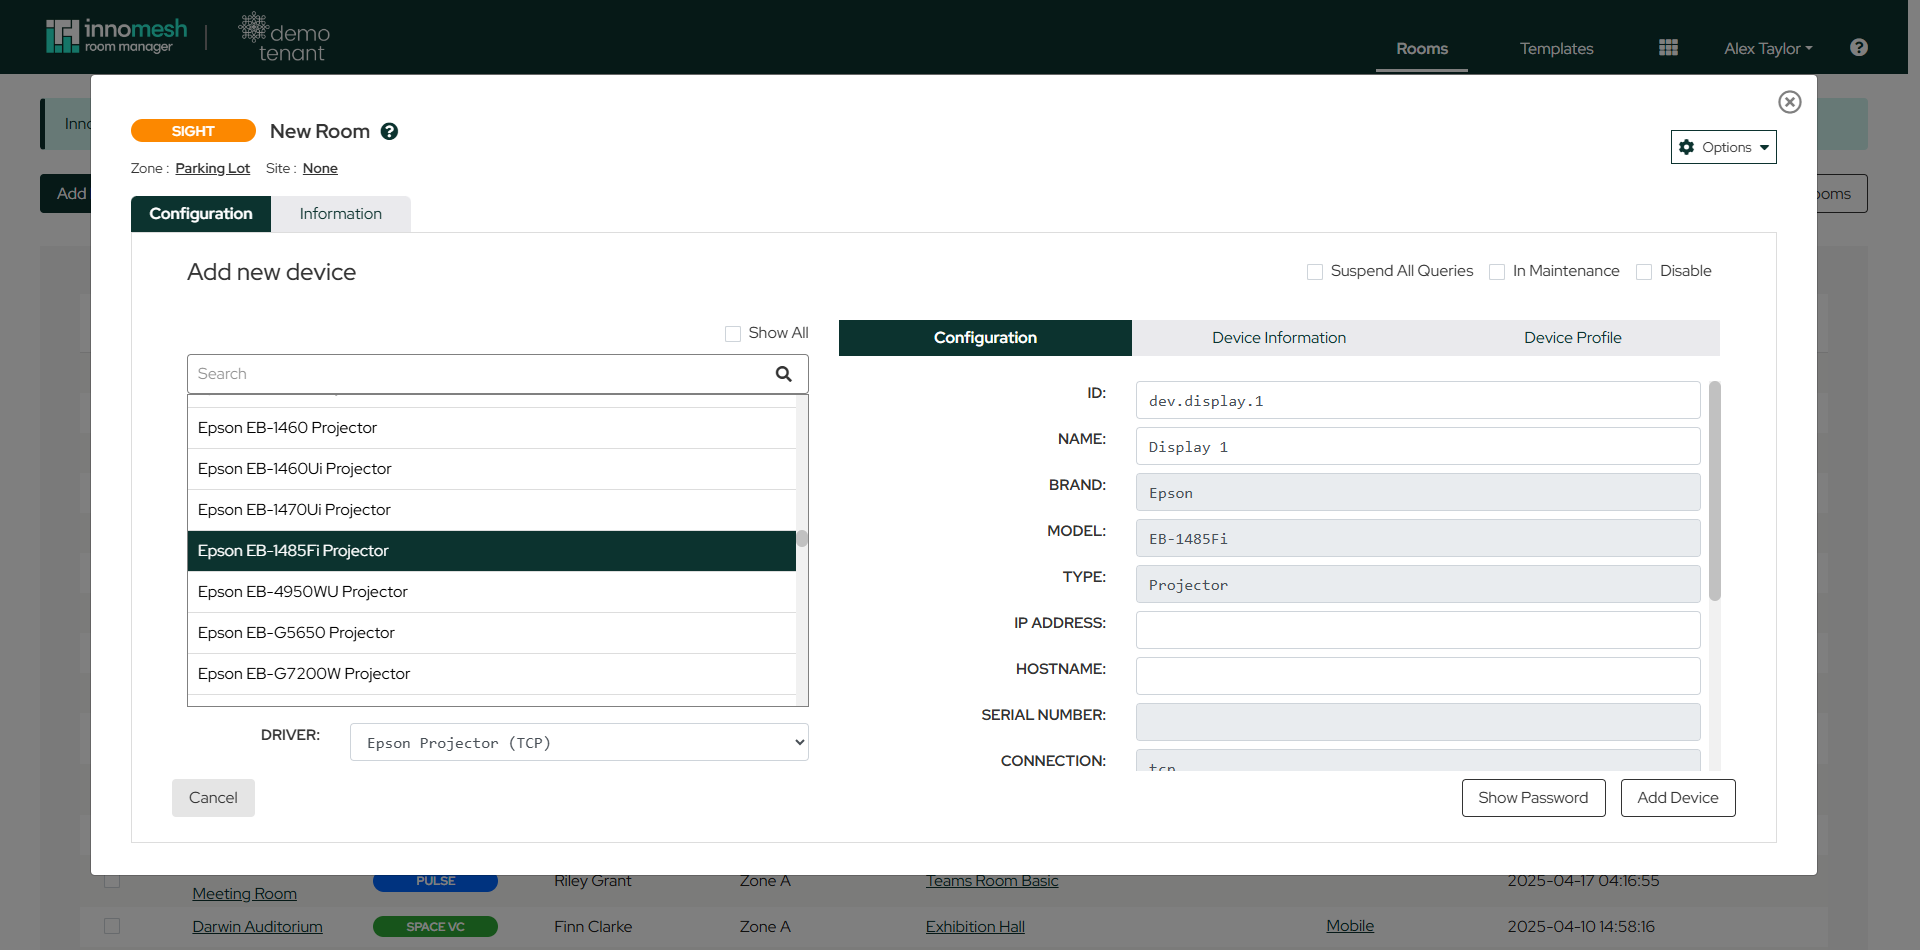Click the Site None link
The width and height of the screenshot is (1920, 950).
[320, 168]
